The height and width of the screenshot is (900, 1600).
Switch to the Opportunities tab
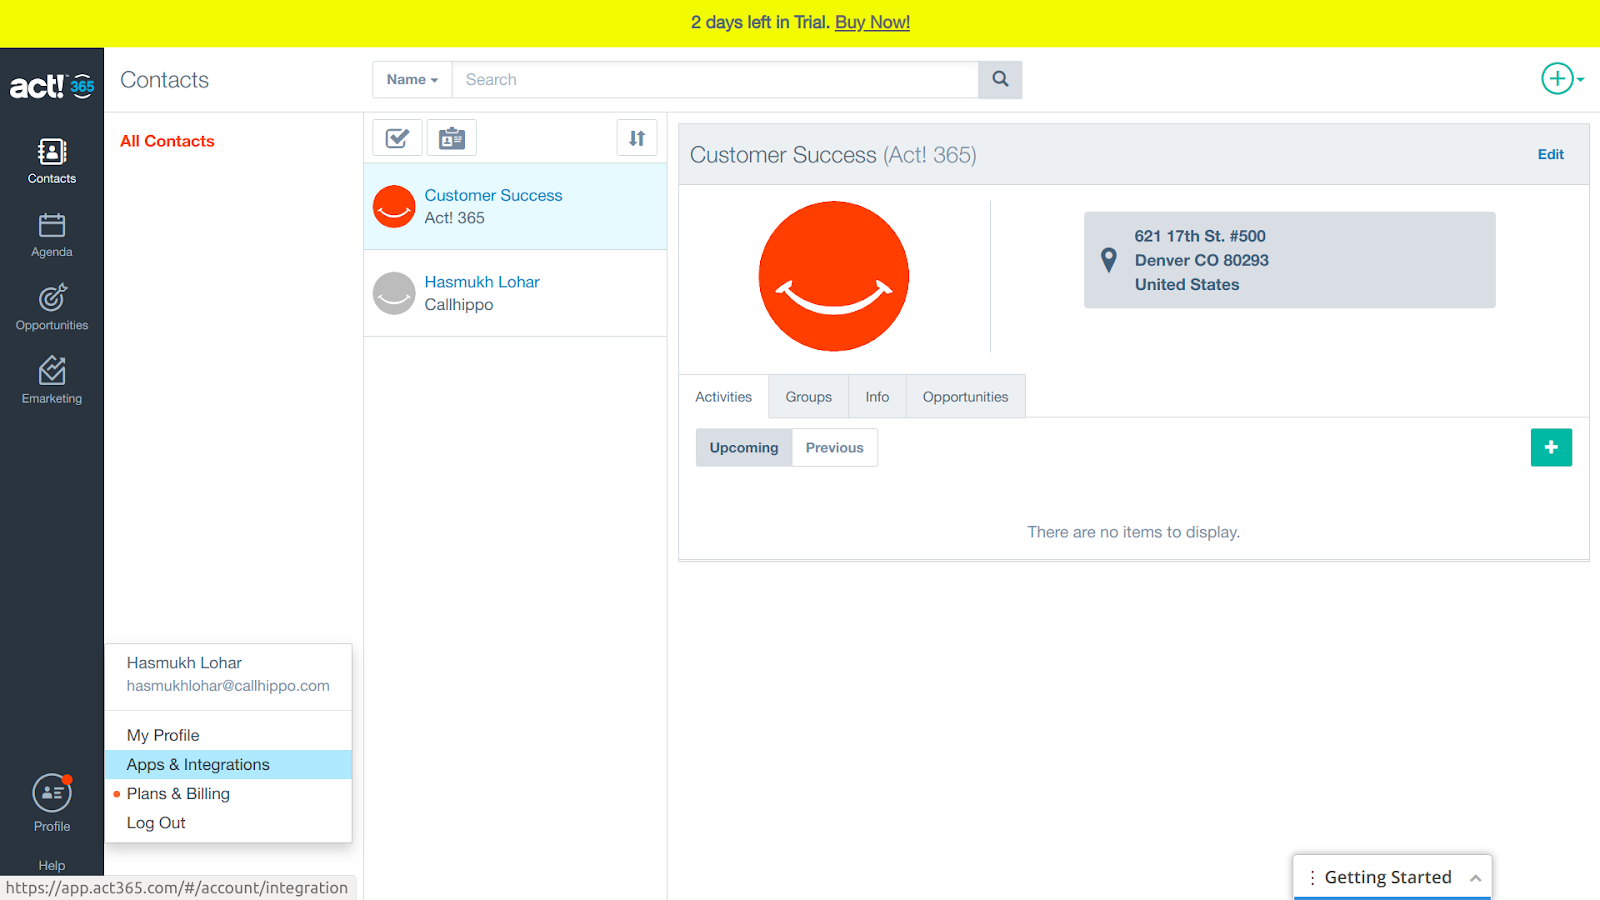[x=965, y=396]
